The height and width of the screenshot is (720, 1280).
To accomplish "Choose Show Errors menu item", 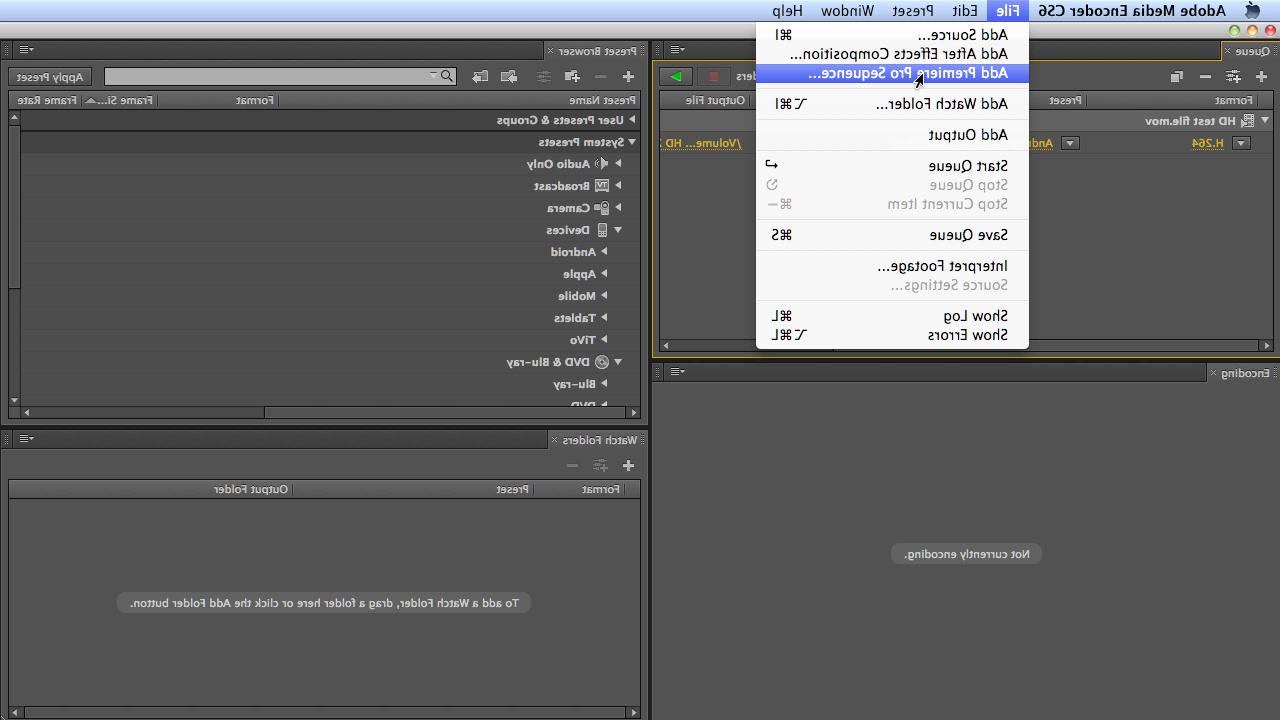I will (892, 335).
